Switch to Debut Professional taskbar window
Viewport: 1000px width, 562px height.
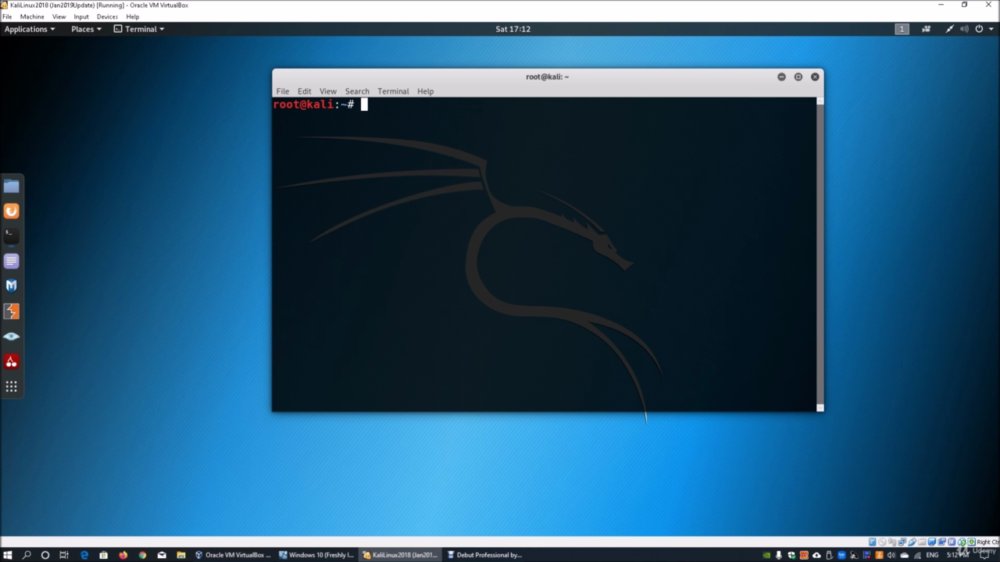tap(485, 555)
